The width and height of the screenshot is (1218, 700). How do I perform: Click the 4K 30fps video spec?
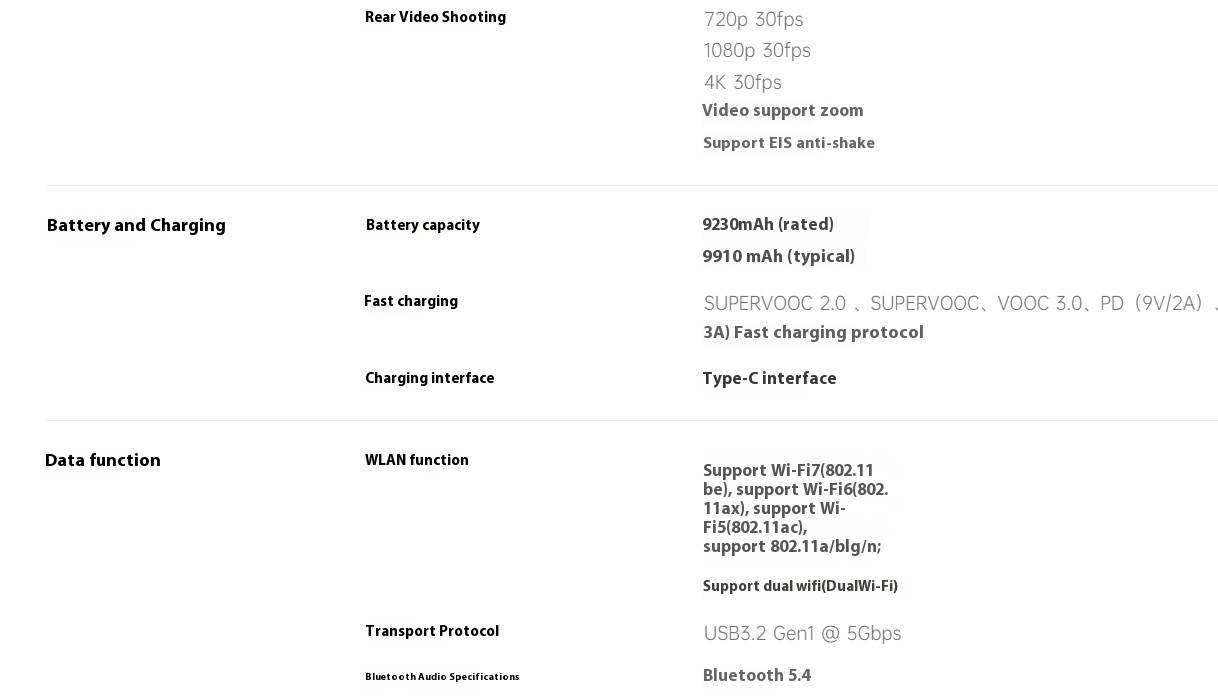[743, 82]
